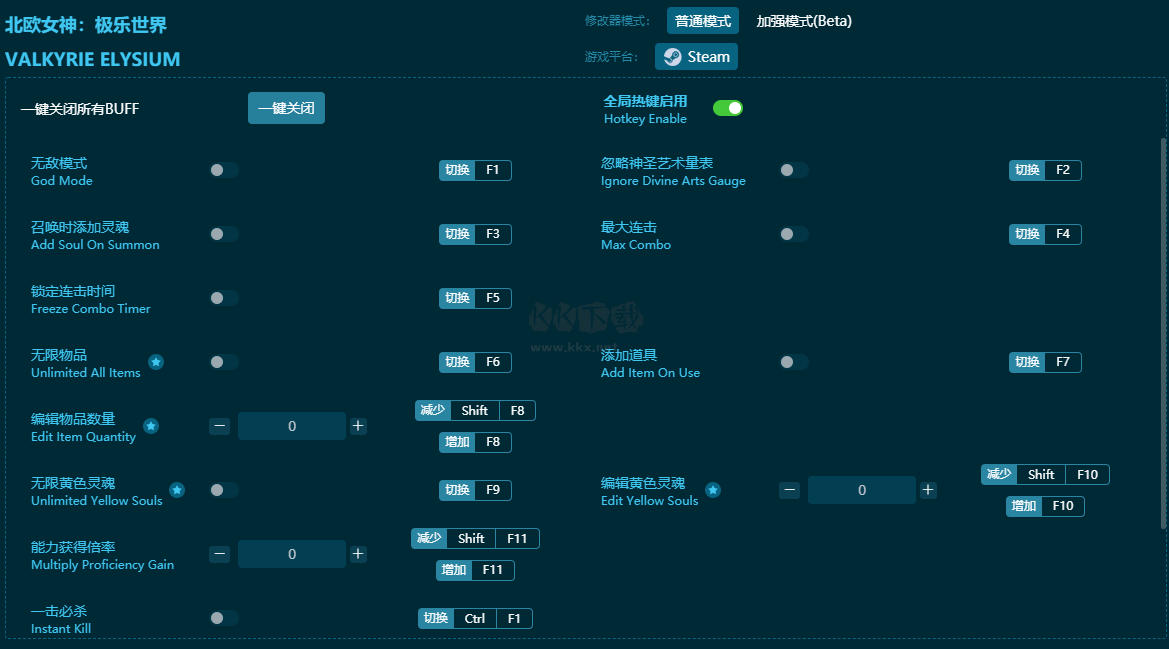Viewport: 1169px width, 649px height.
Task: Click the F9 hotkey for Unlimited Yellow Souls
Action: pyautogui.click(x=475, y=490)
